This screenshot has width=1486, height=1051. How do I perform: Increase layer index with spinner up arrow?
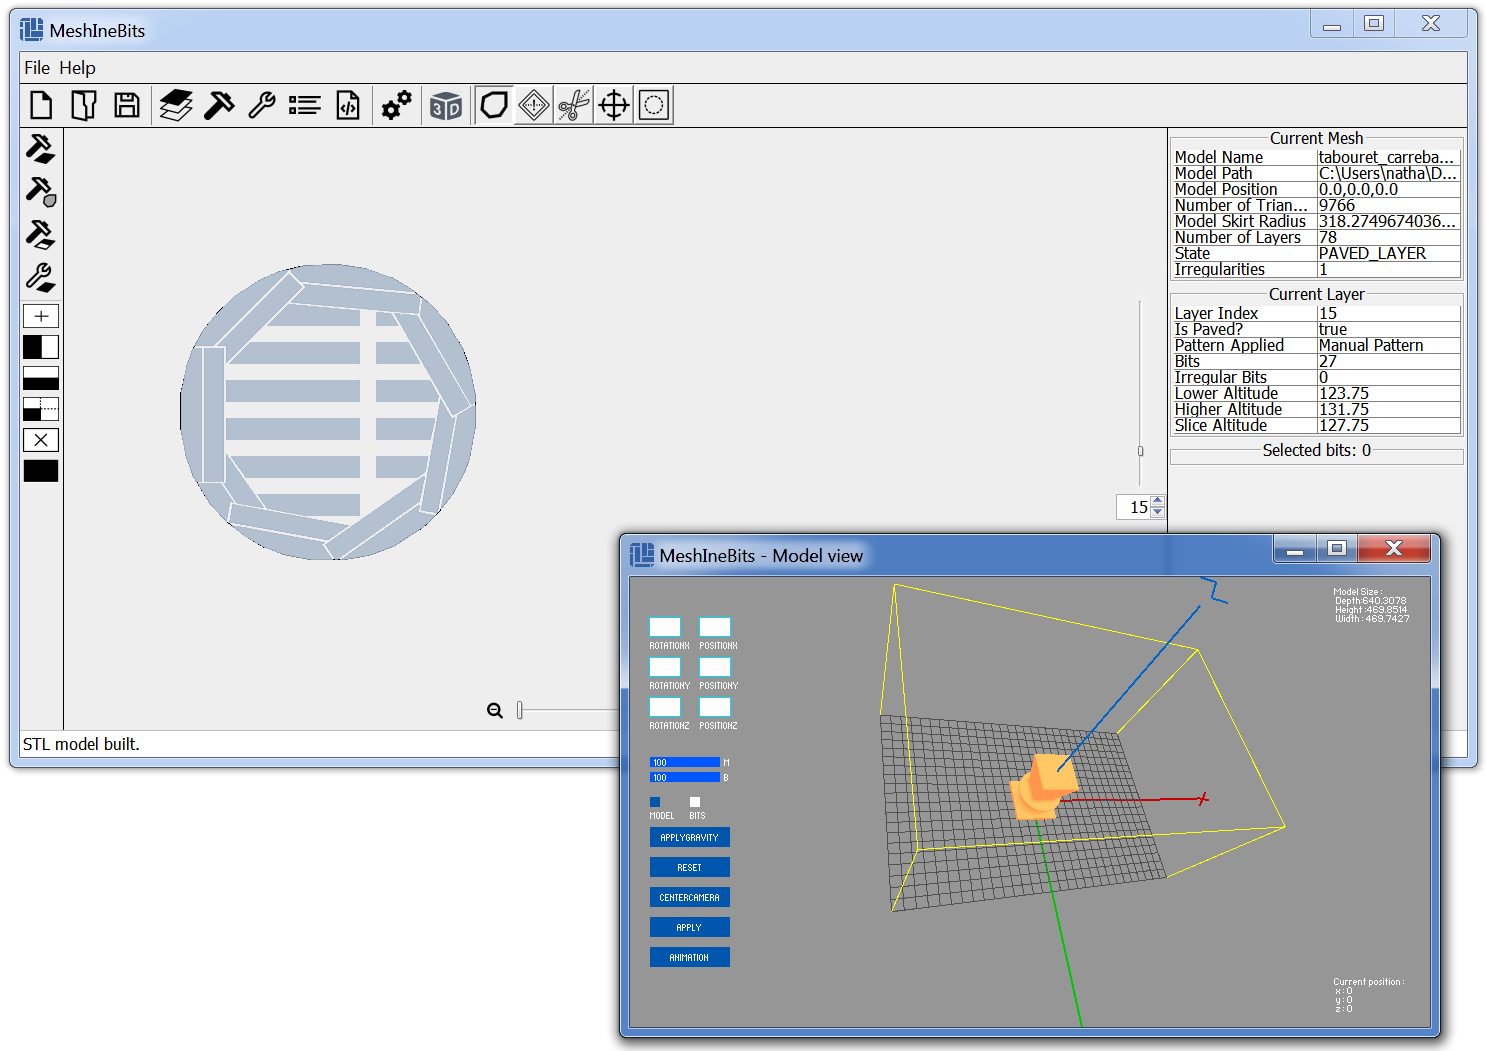coord(1158,501)
